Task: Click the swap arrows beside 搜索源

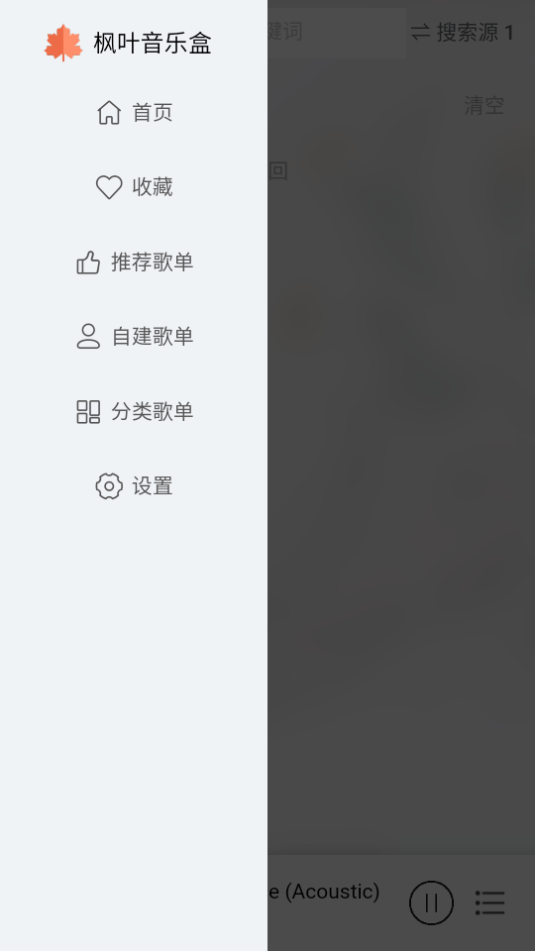Action: tap(420, 33)
